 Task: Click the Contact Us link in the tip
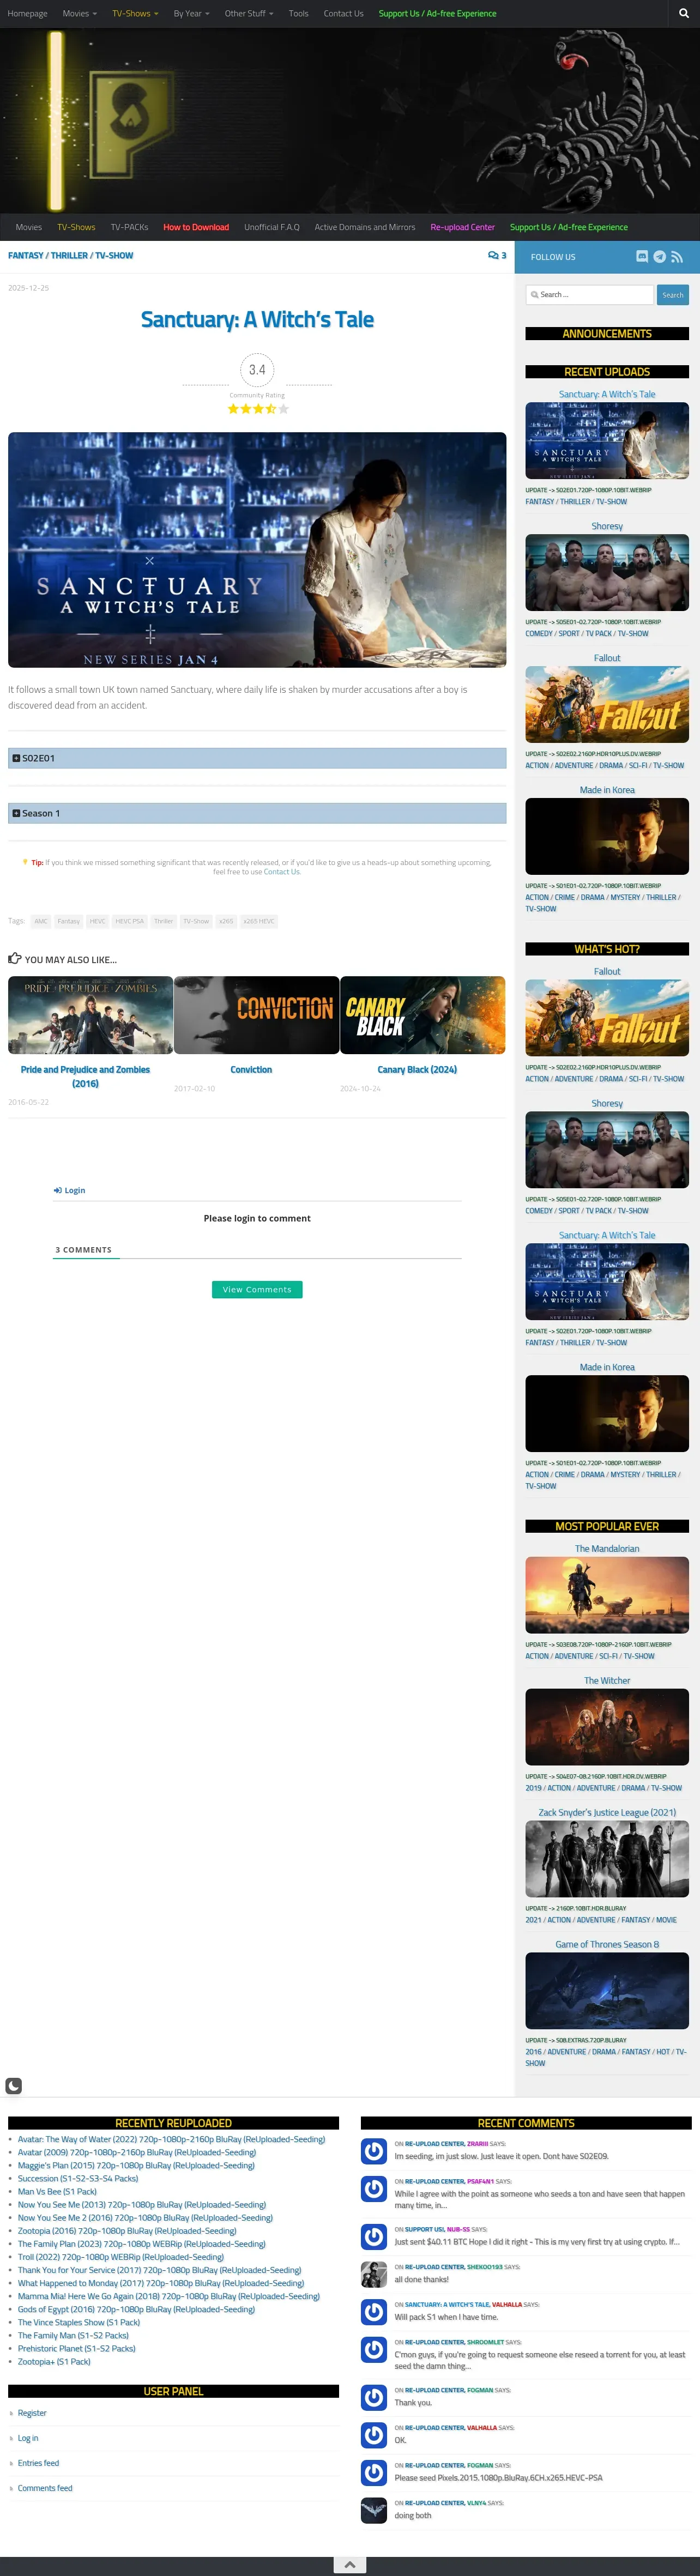282,872
